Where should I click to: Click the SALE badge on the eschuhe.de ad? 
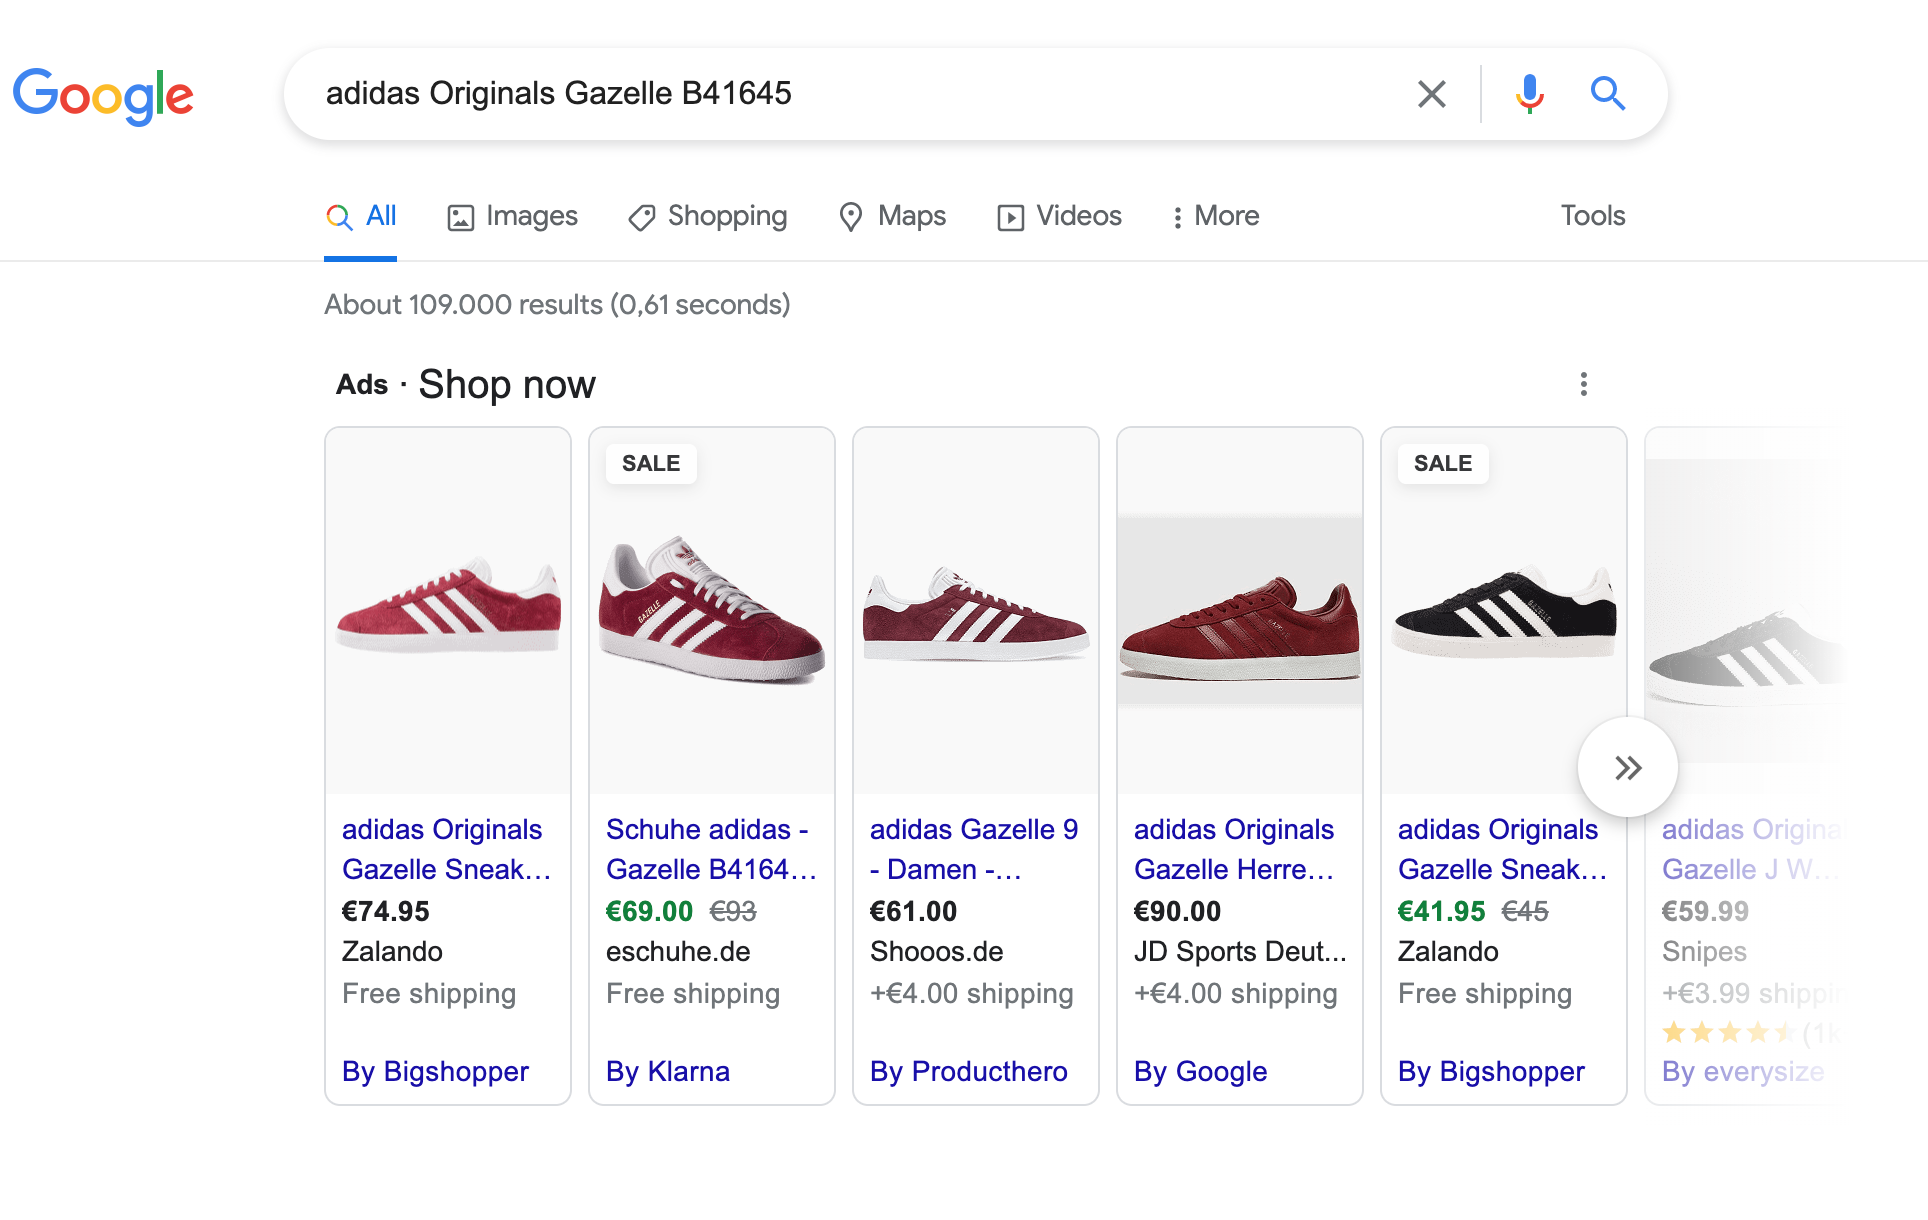click(651, 464)
